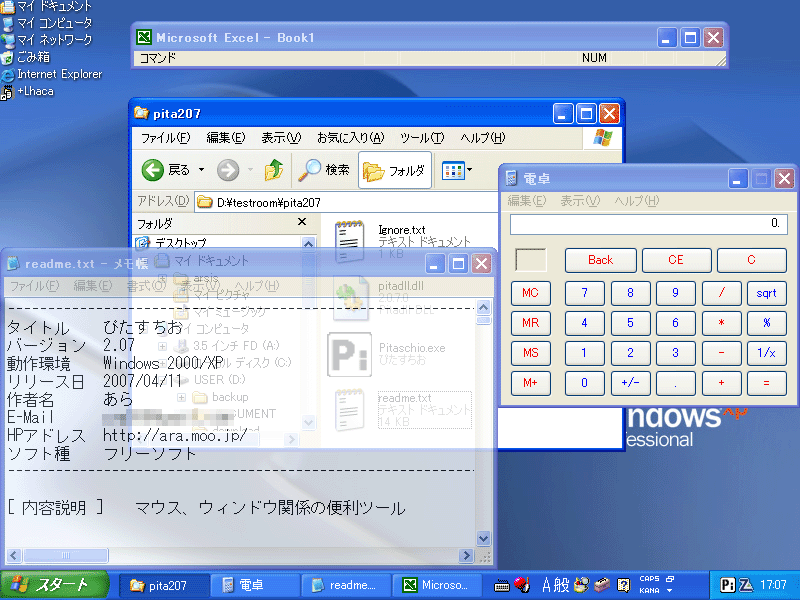The width and height of the screenshot is (800, 600).
Task: Click the M+ memory add button
Action: click(x=531, y=383)
